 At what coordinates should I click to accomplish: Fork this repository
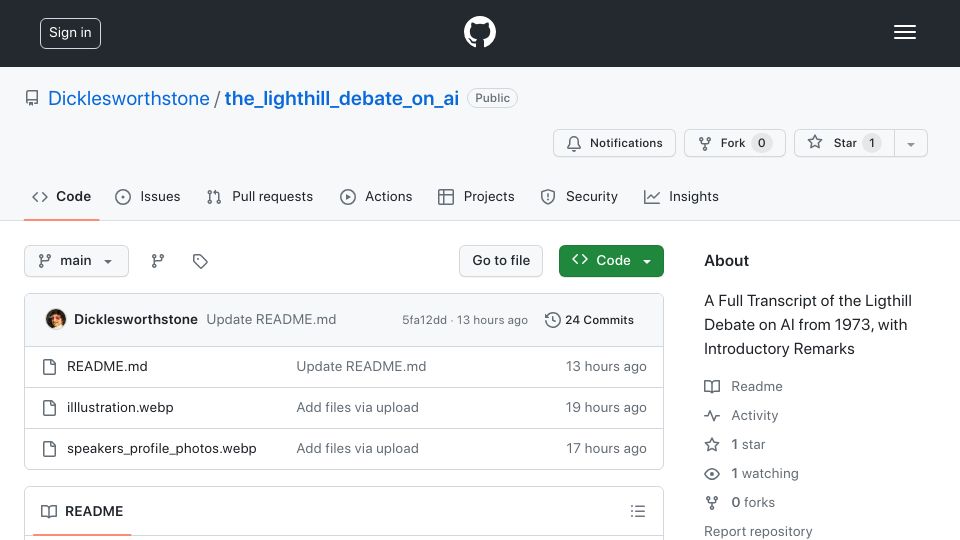[735, 143]
